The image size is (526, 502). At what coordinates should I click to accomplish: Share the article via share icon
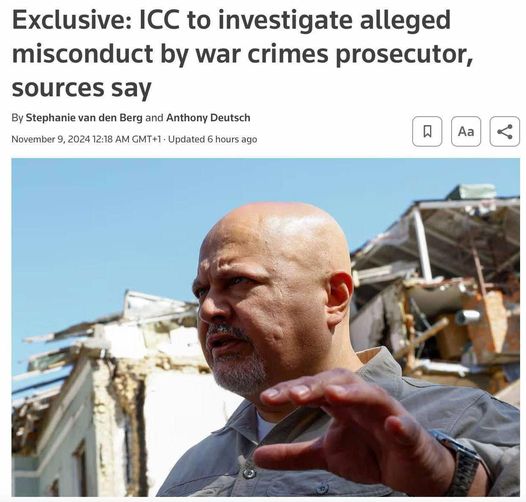click(x=505, y=131)
